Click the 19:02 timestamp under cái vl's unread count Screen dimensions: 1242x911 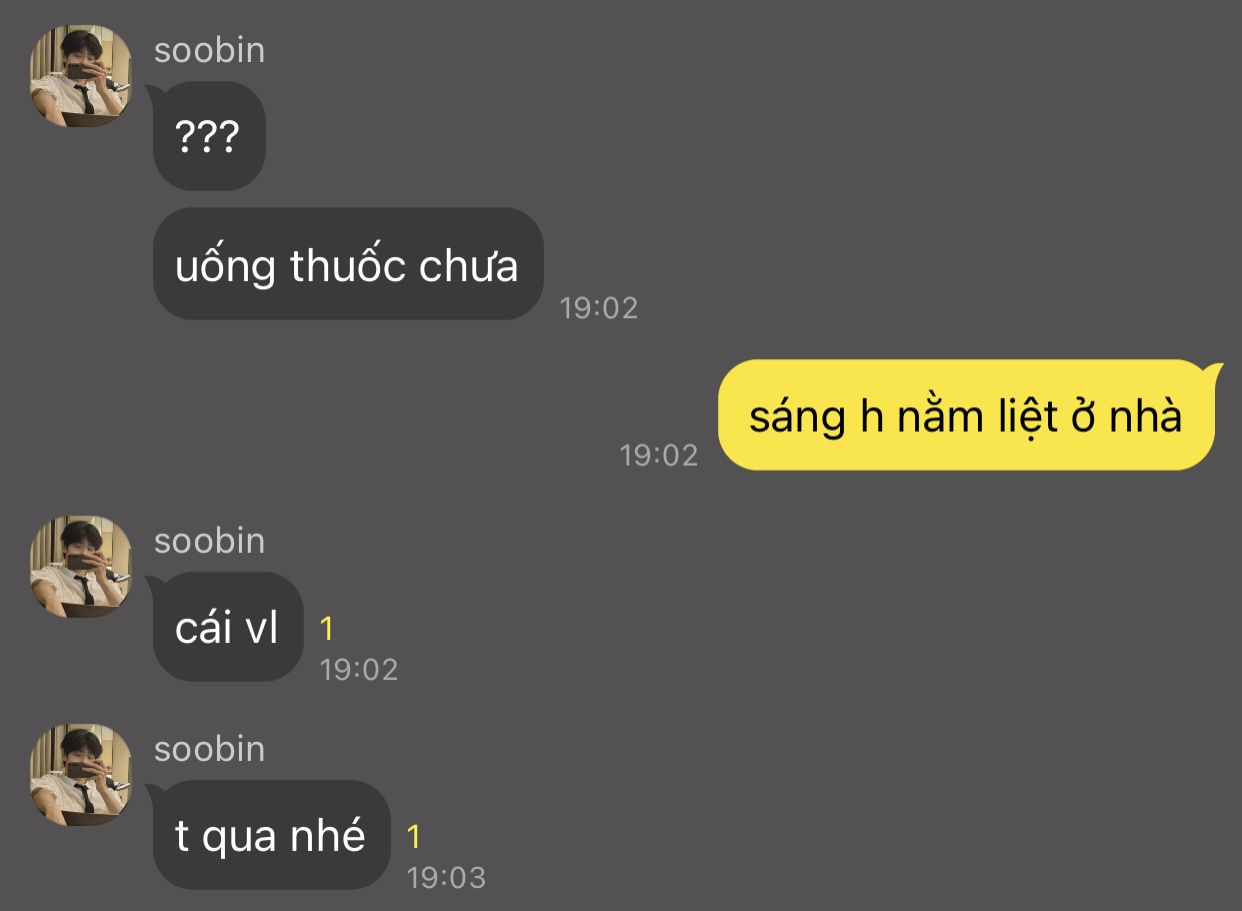point(359,669)
